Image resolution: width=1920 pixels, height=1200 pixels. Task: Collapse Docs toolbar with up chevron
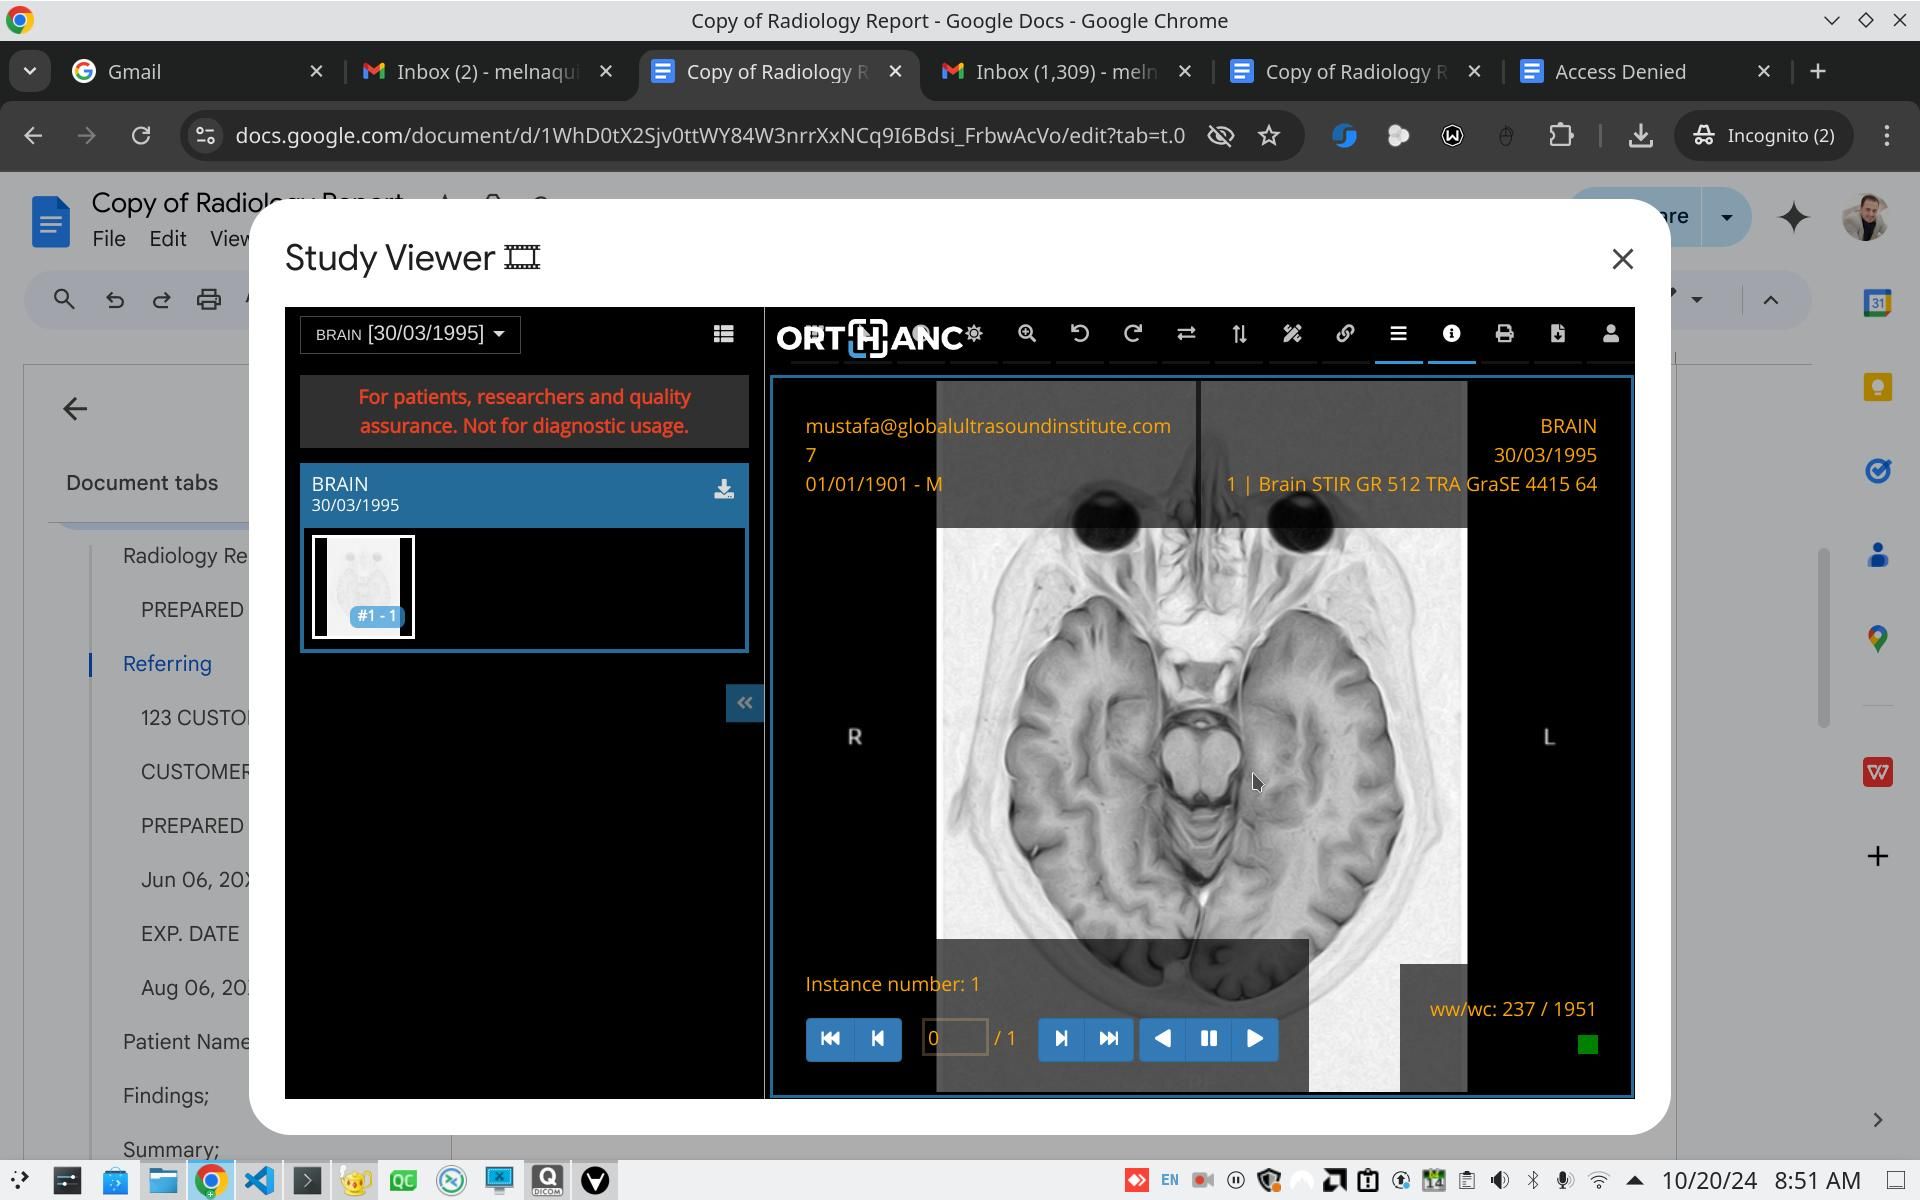pos(1770,300)
